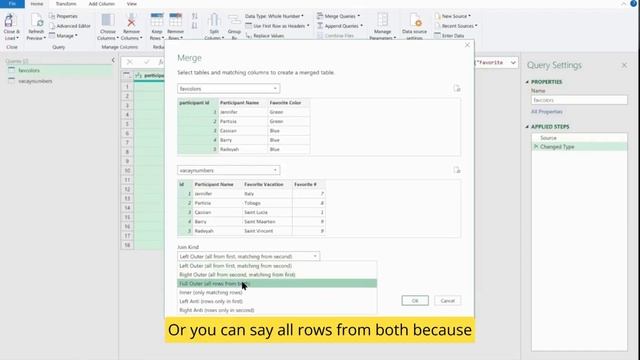Collapse the APPLIED STEPS section
Image resolution: width=640 pixels, height=360 pixels.
click(527, 127)
